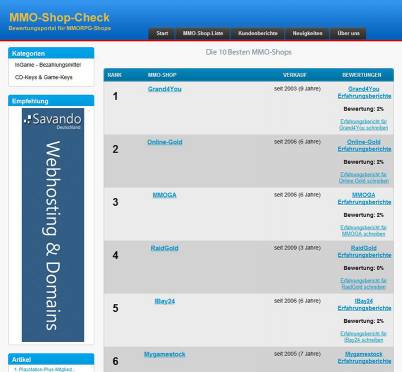This screenshot has height=372, width=402.
Task: Open the Mygamestock shop link
Action: pos(165,354)
